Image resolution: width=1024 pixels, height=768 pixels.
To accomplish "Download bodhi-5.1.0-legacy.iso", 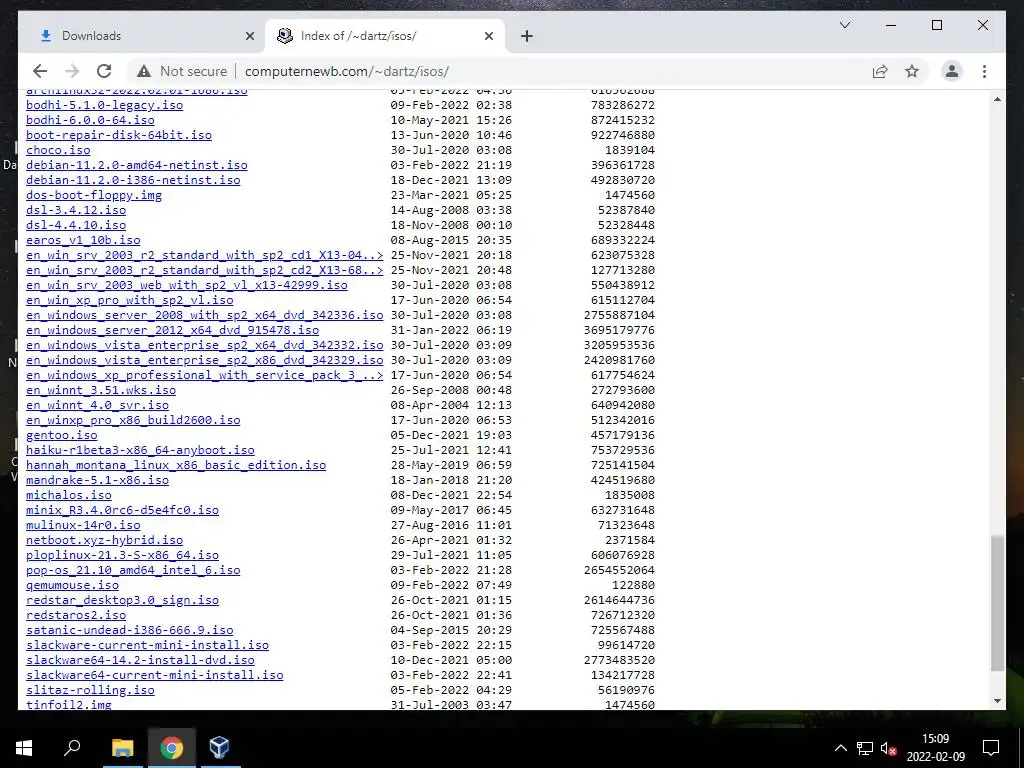I will coord(104,105).
